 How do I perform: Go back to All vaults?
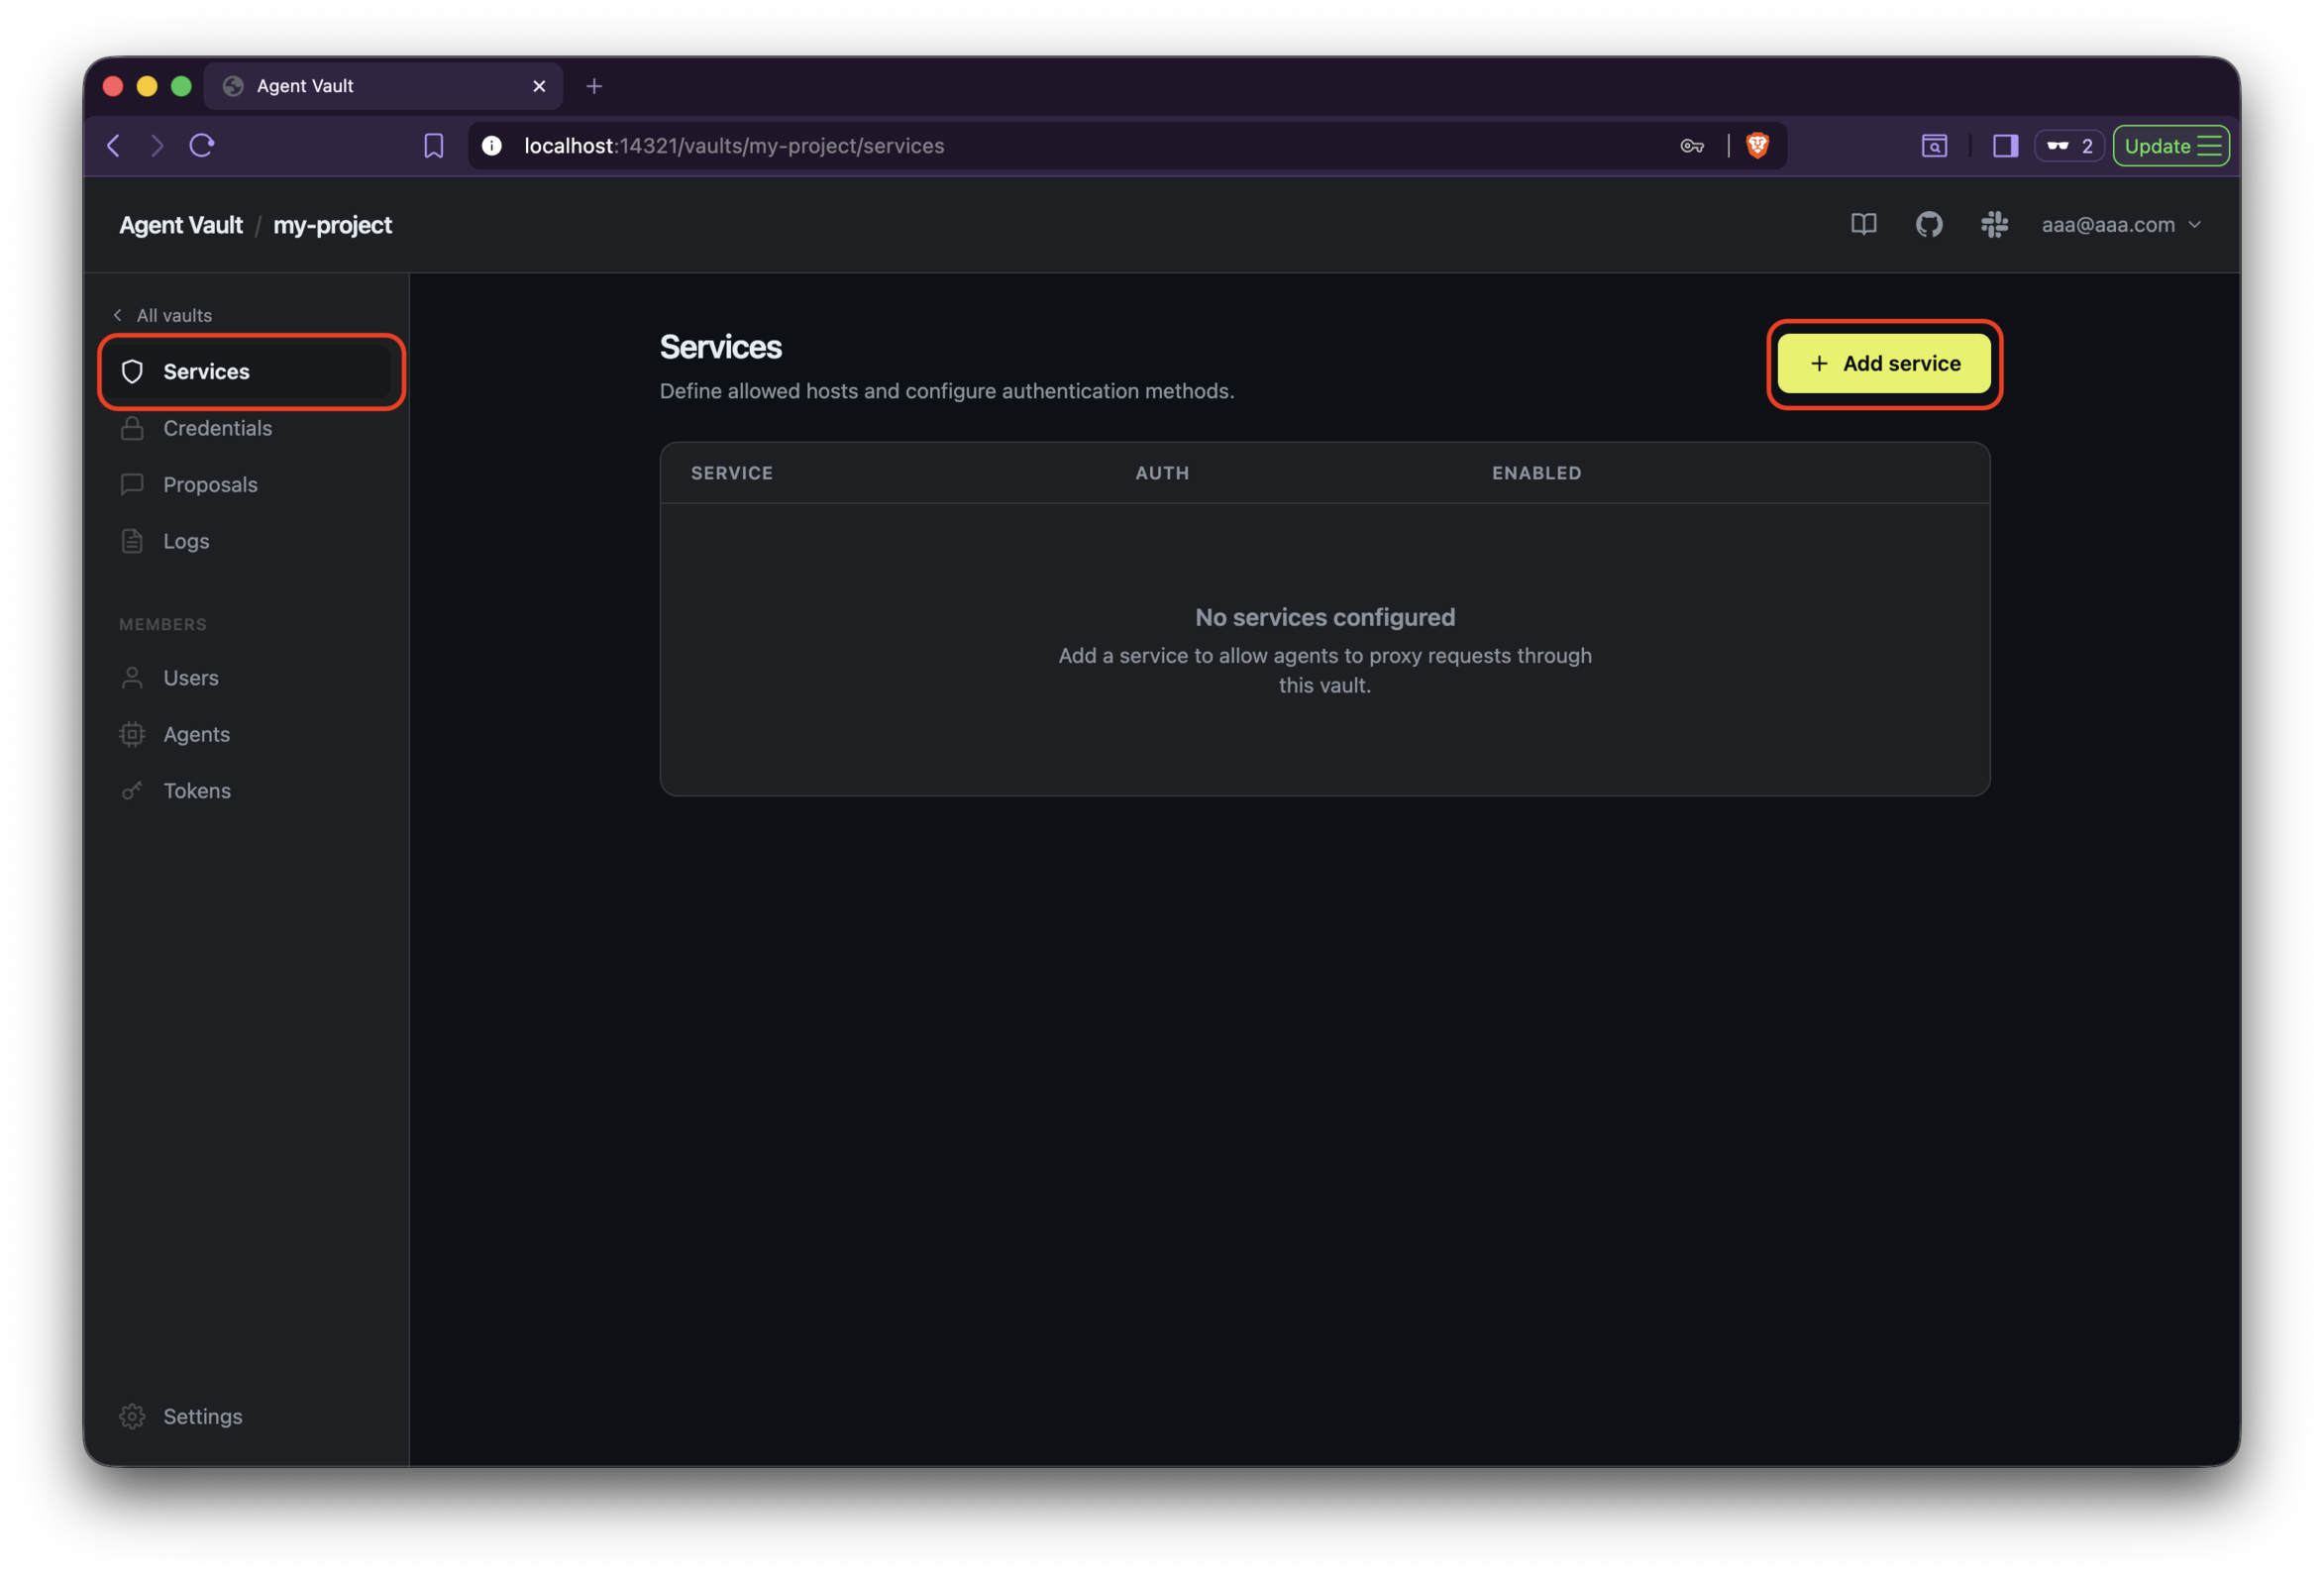tap(163, 315)
